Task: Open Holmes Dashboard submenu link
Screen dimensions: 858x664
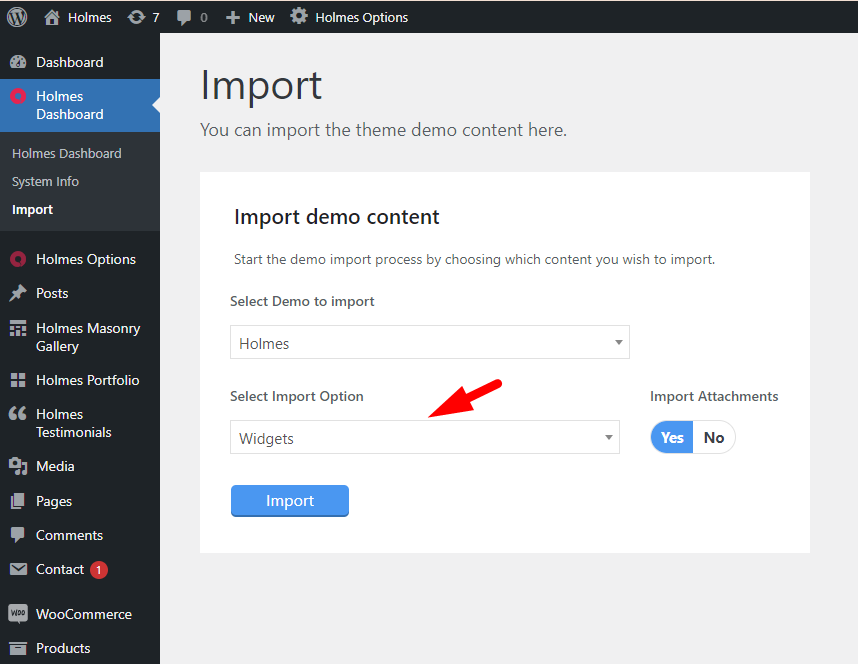Action: pos(67,153)
